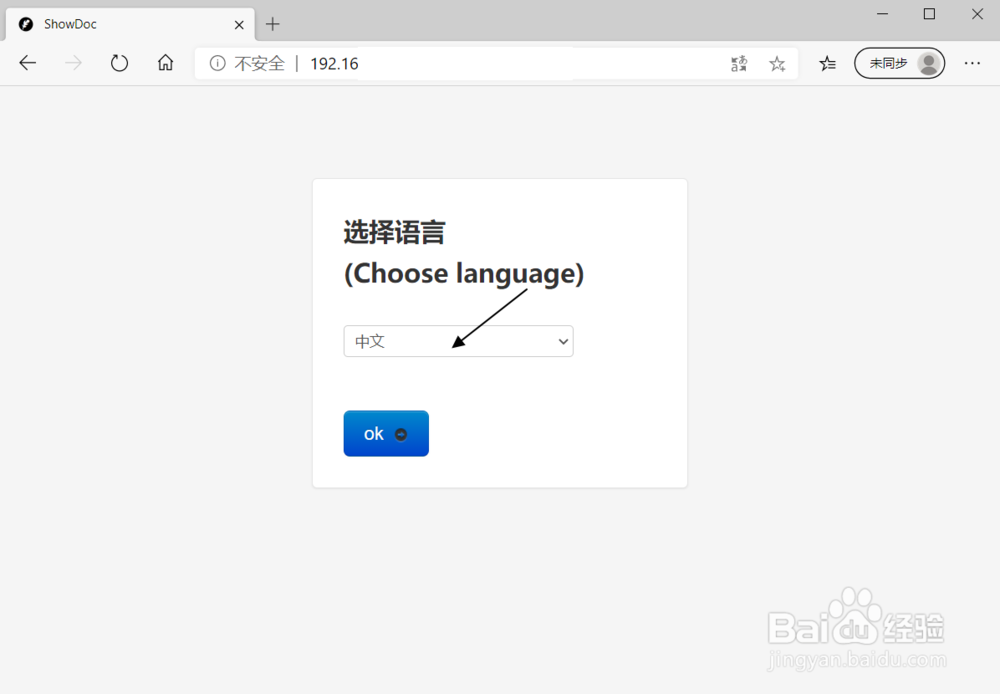Viewport: 1000px width, 694px height.
Task: Click the site info icon beside 不安全
Action: tap(217, 63)
